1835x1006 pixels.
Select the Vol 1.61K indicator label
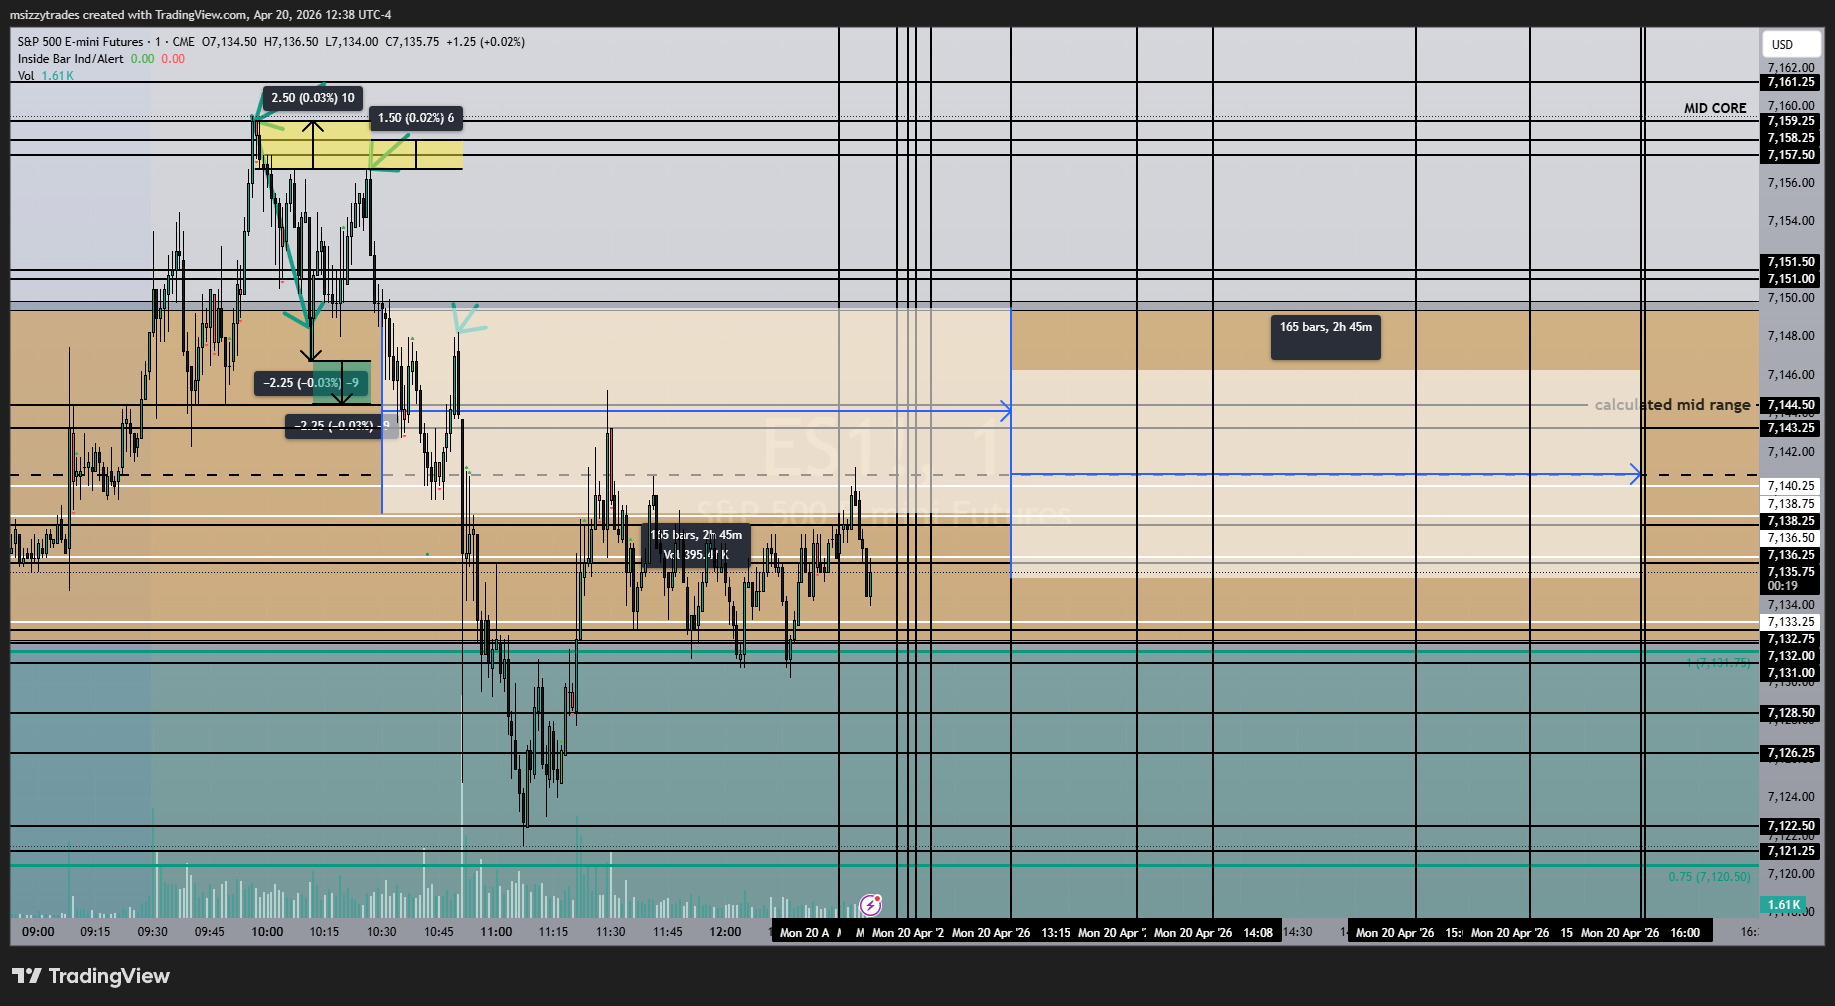point(46,76)
